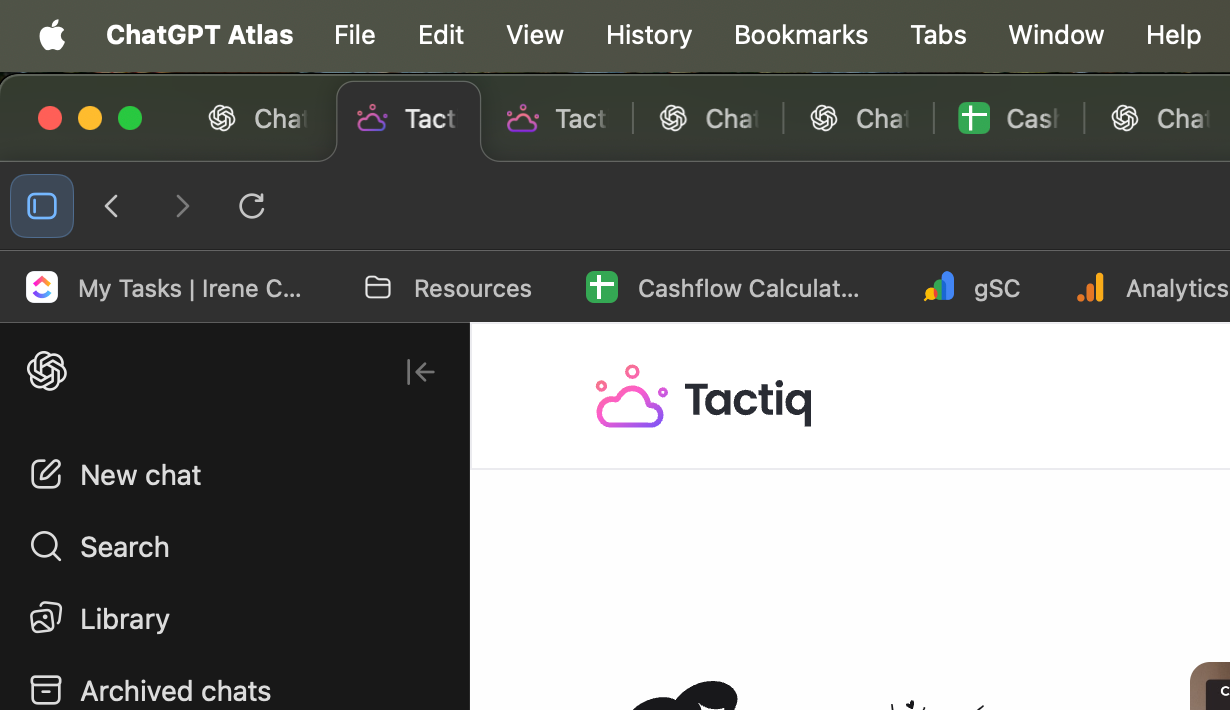Open the gSC bookmark

[x=972, y=288]
